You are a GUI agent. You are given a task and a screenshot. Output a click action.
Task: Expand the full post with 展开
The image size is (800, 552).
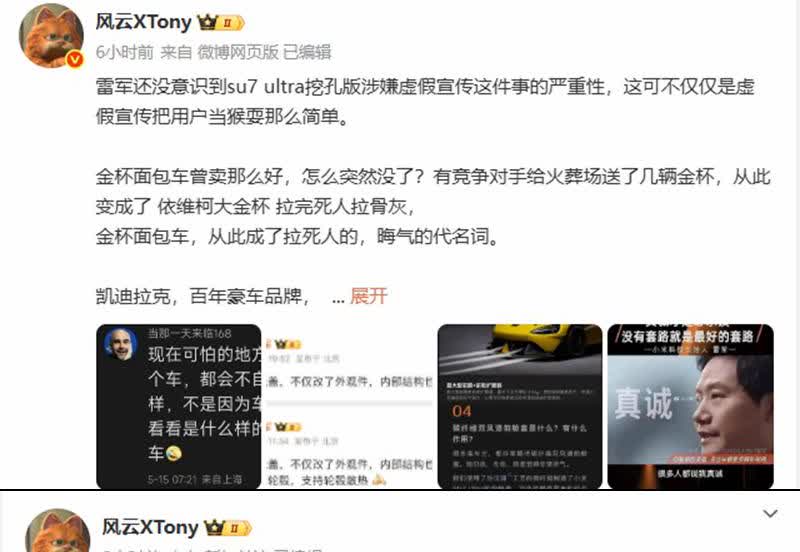pyautogui.click(x=369, y=296)
